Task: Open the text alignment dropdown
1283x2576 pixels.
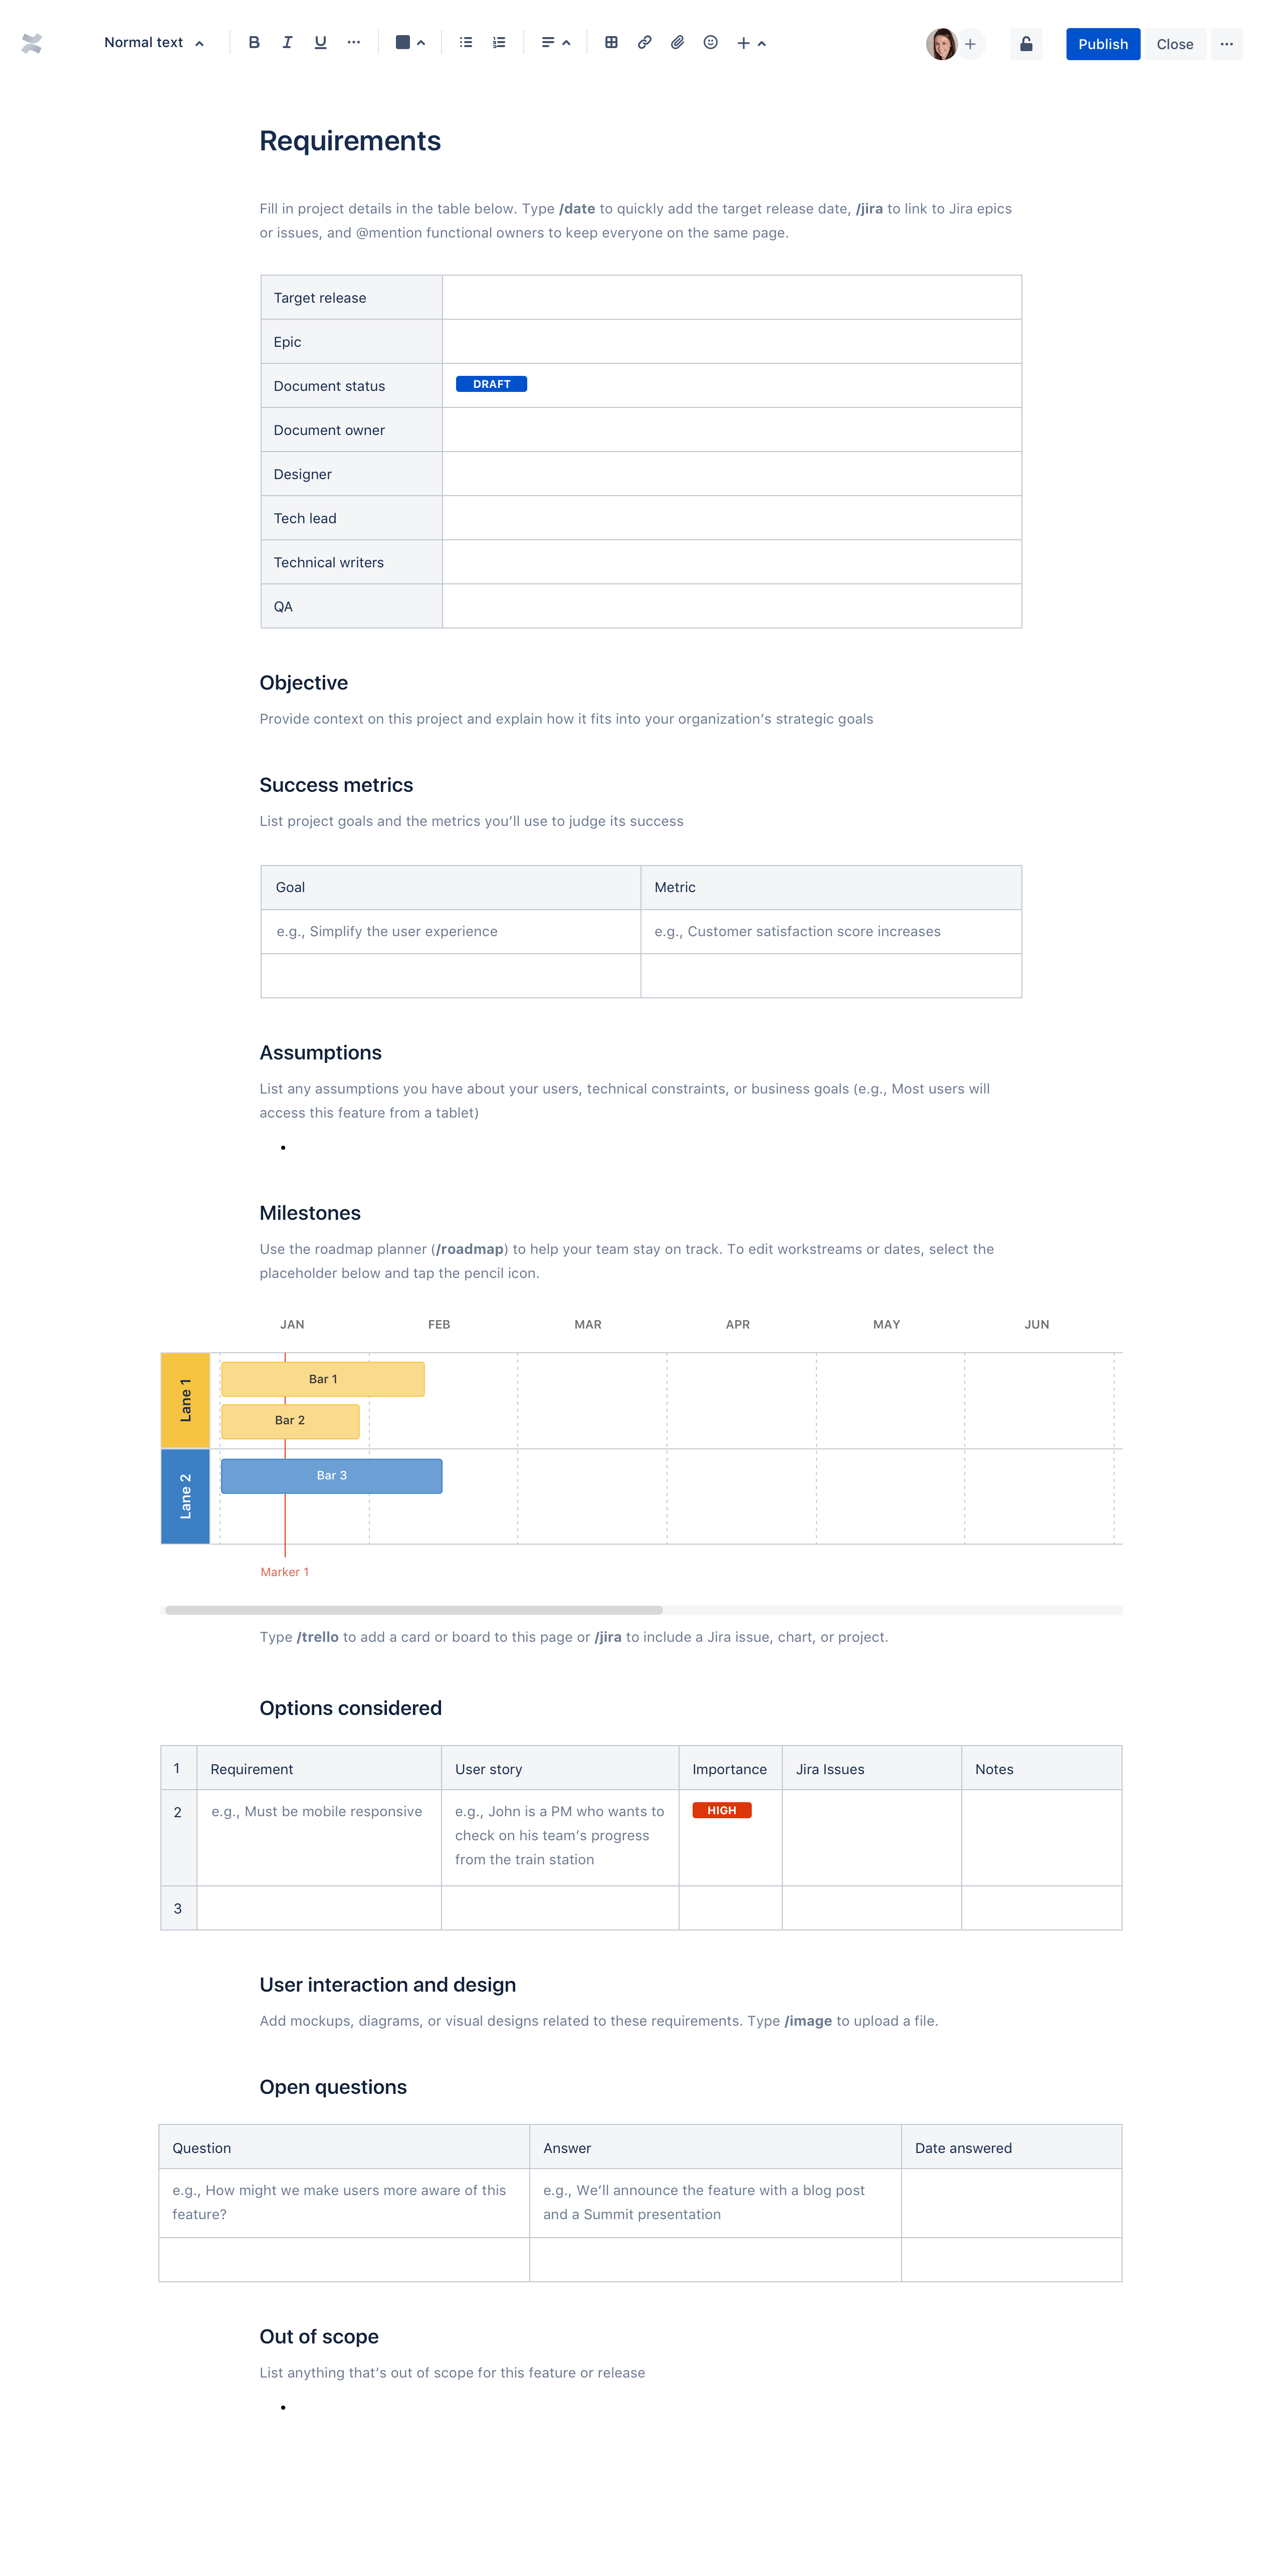Action: point(555,42)
